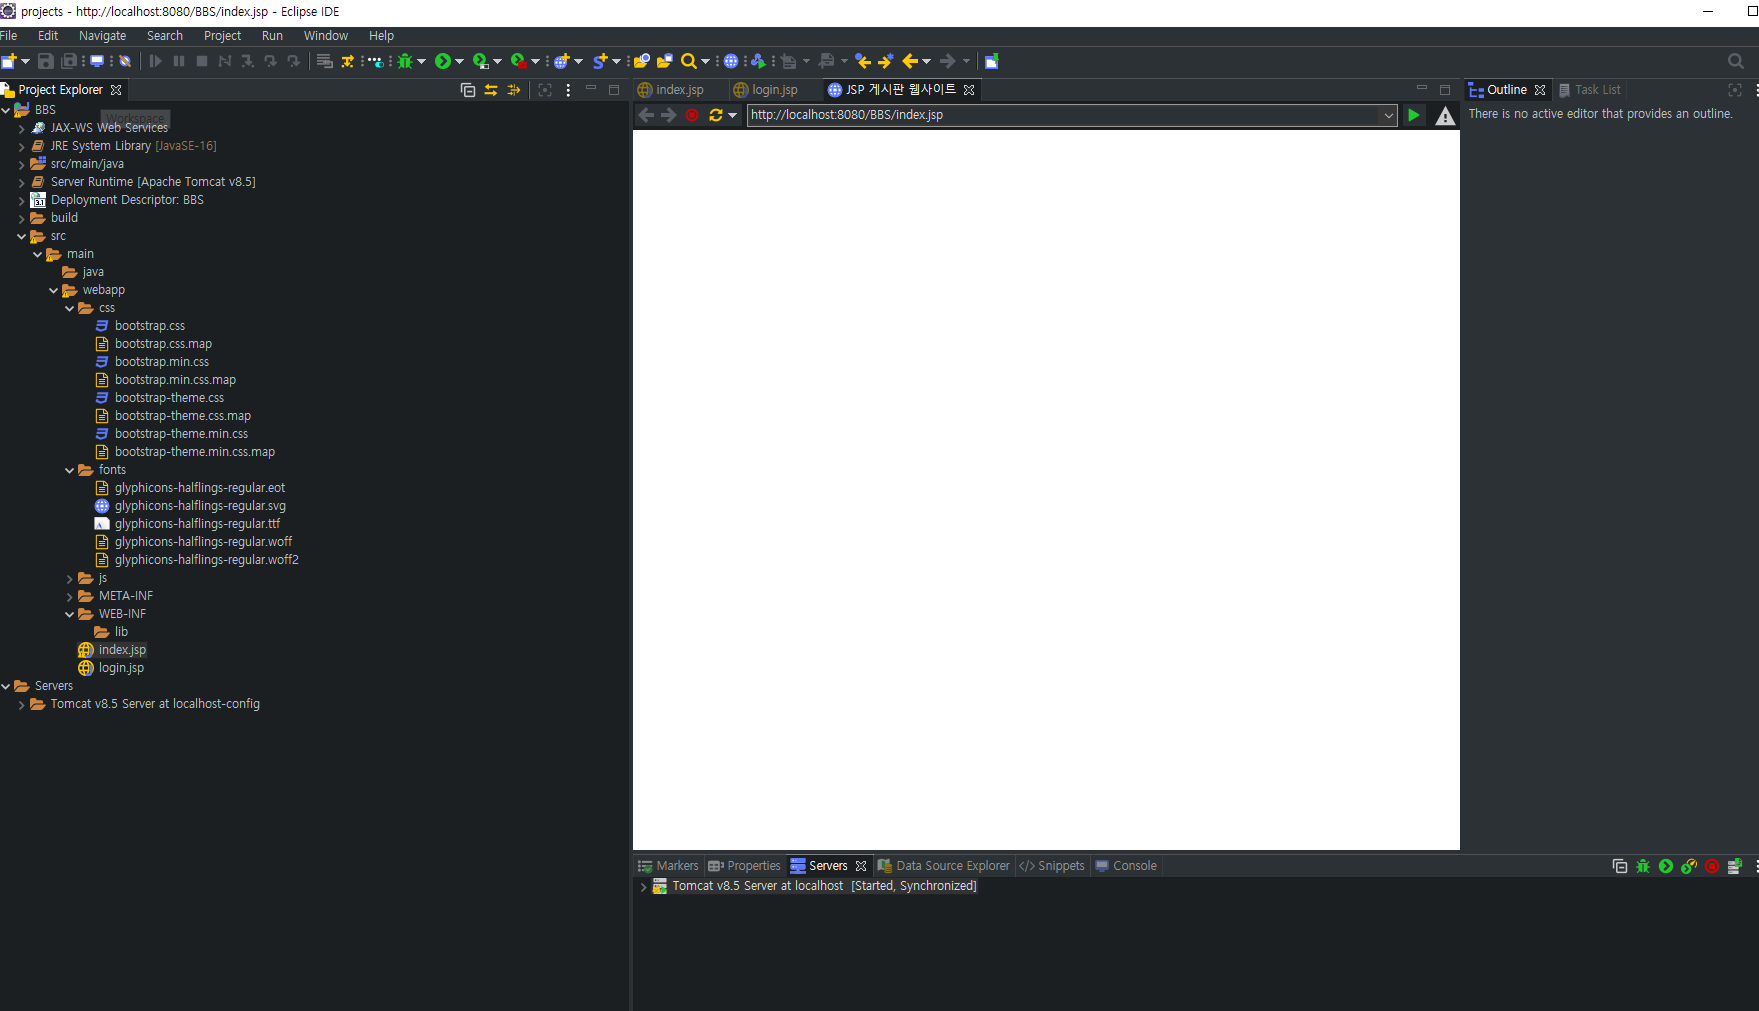Click the green Run icon in main toolbar
The width and height of the screenshot is (1759, 1011).
(443, 61)
